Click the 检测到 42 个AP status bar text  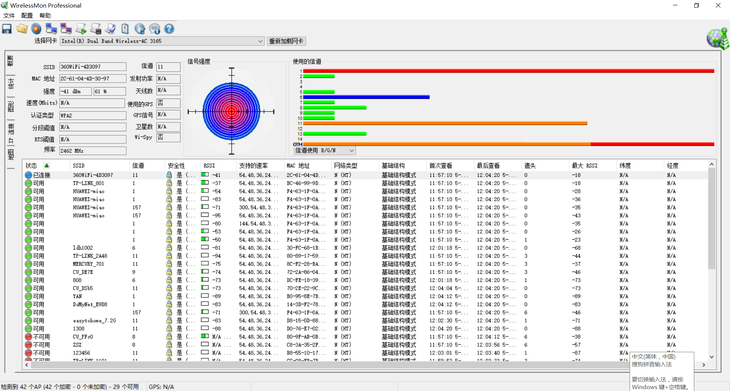pos(70,387)
